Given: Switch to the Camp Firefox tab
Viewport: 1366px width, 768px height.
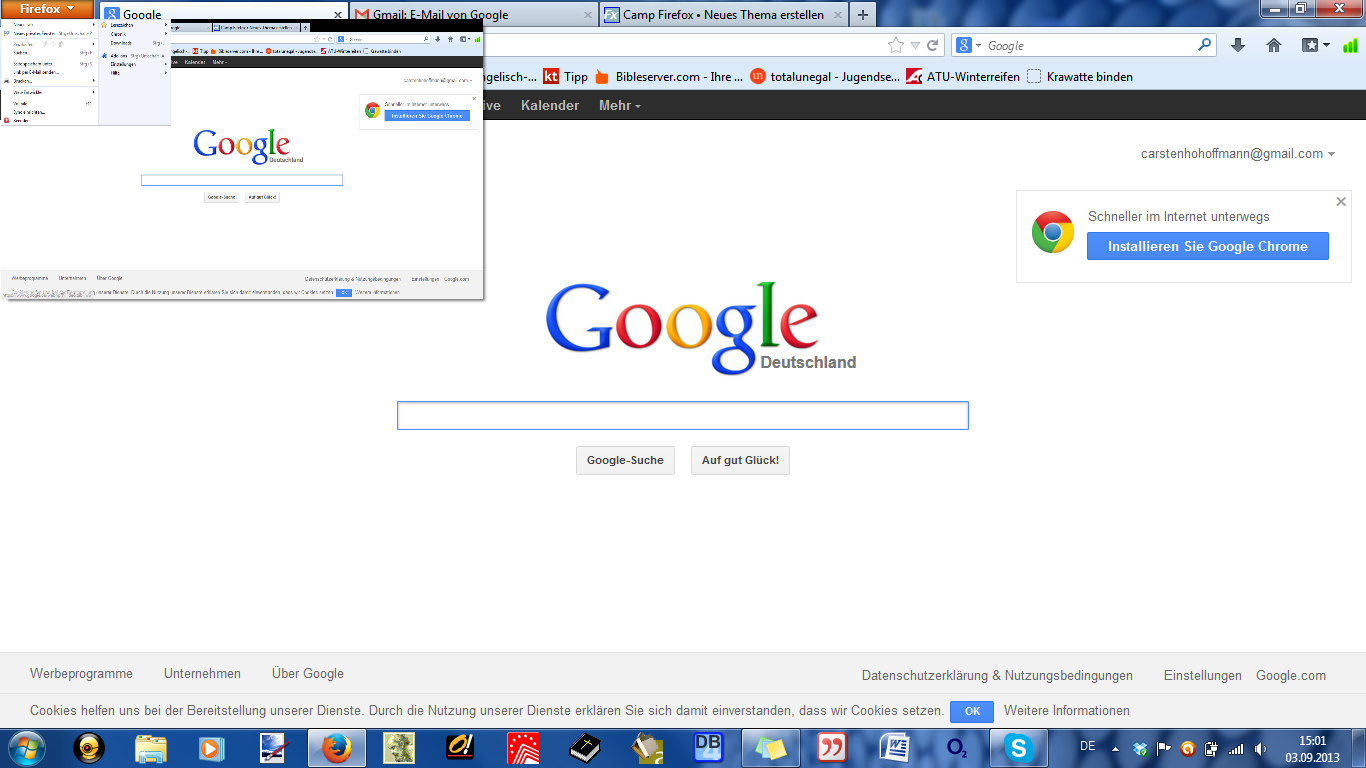Looking at the screenshot, I should tap(724, 15).
